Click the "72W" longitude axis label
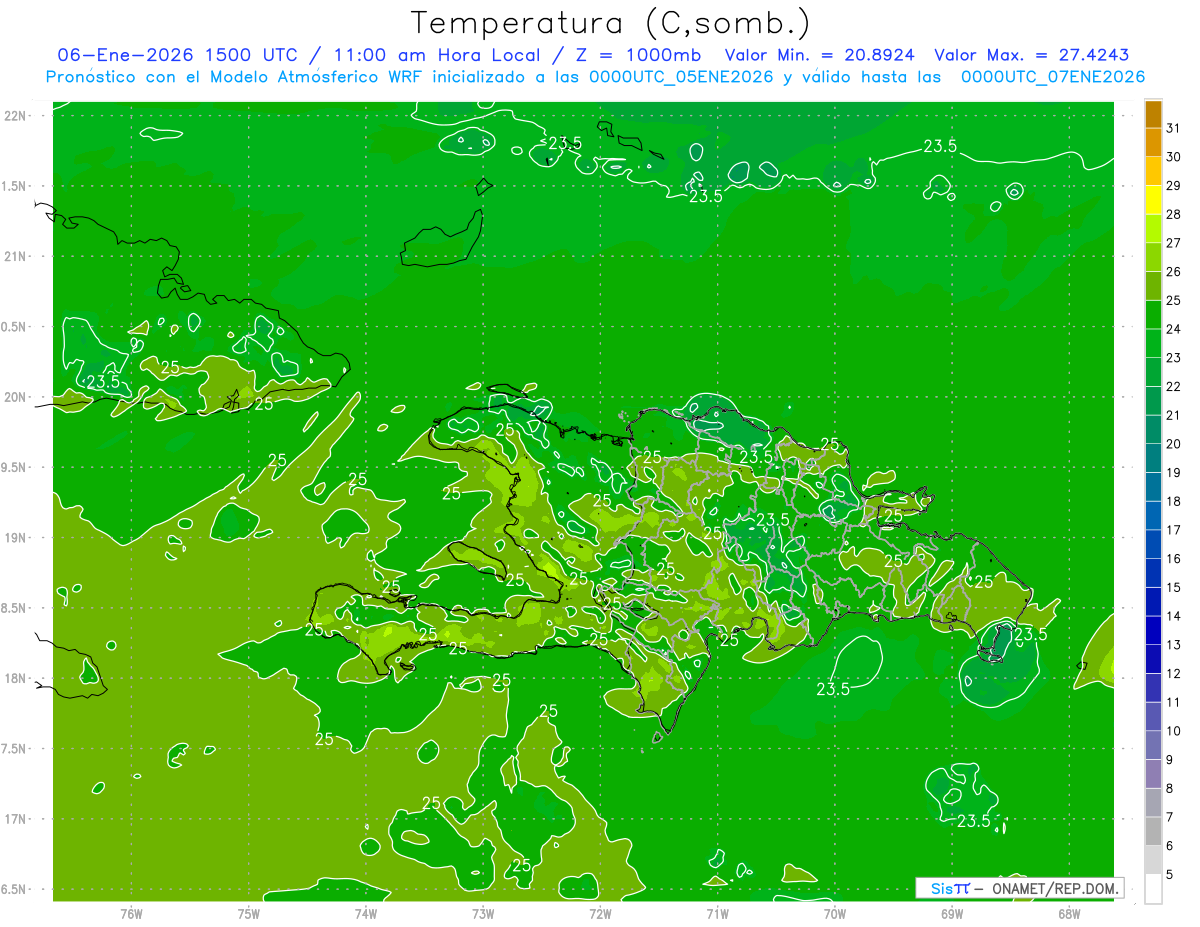This screenshot has height=927, width=1200. click(x=600, y=913)
